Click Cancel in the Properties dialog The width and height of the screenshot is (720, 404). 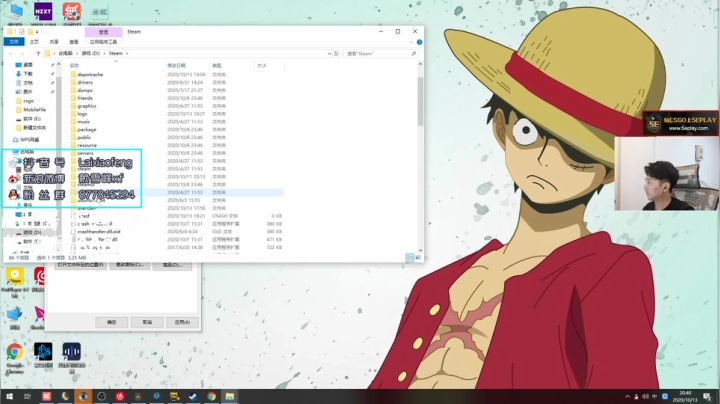[147, 322]
